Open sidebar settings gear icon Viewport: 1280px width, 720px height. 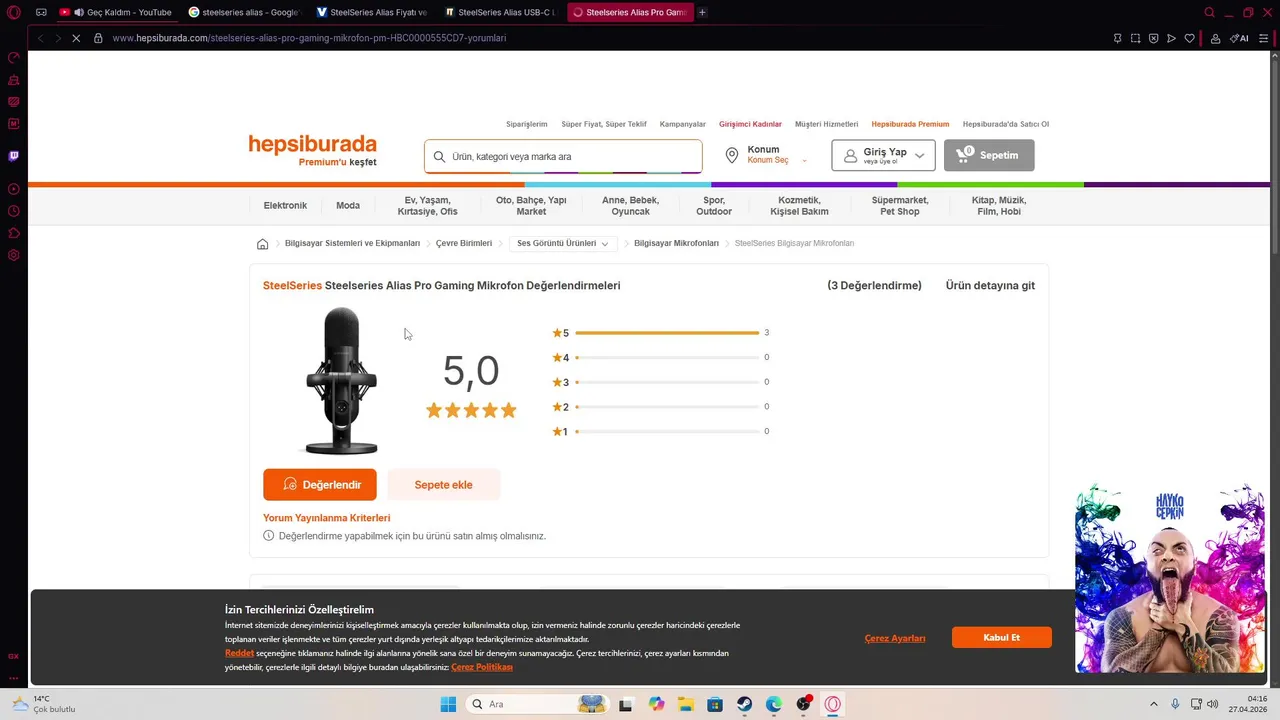click(x=13, y=255)
